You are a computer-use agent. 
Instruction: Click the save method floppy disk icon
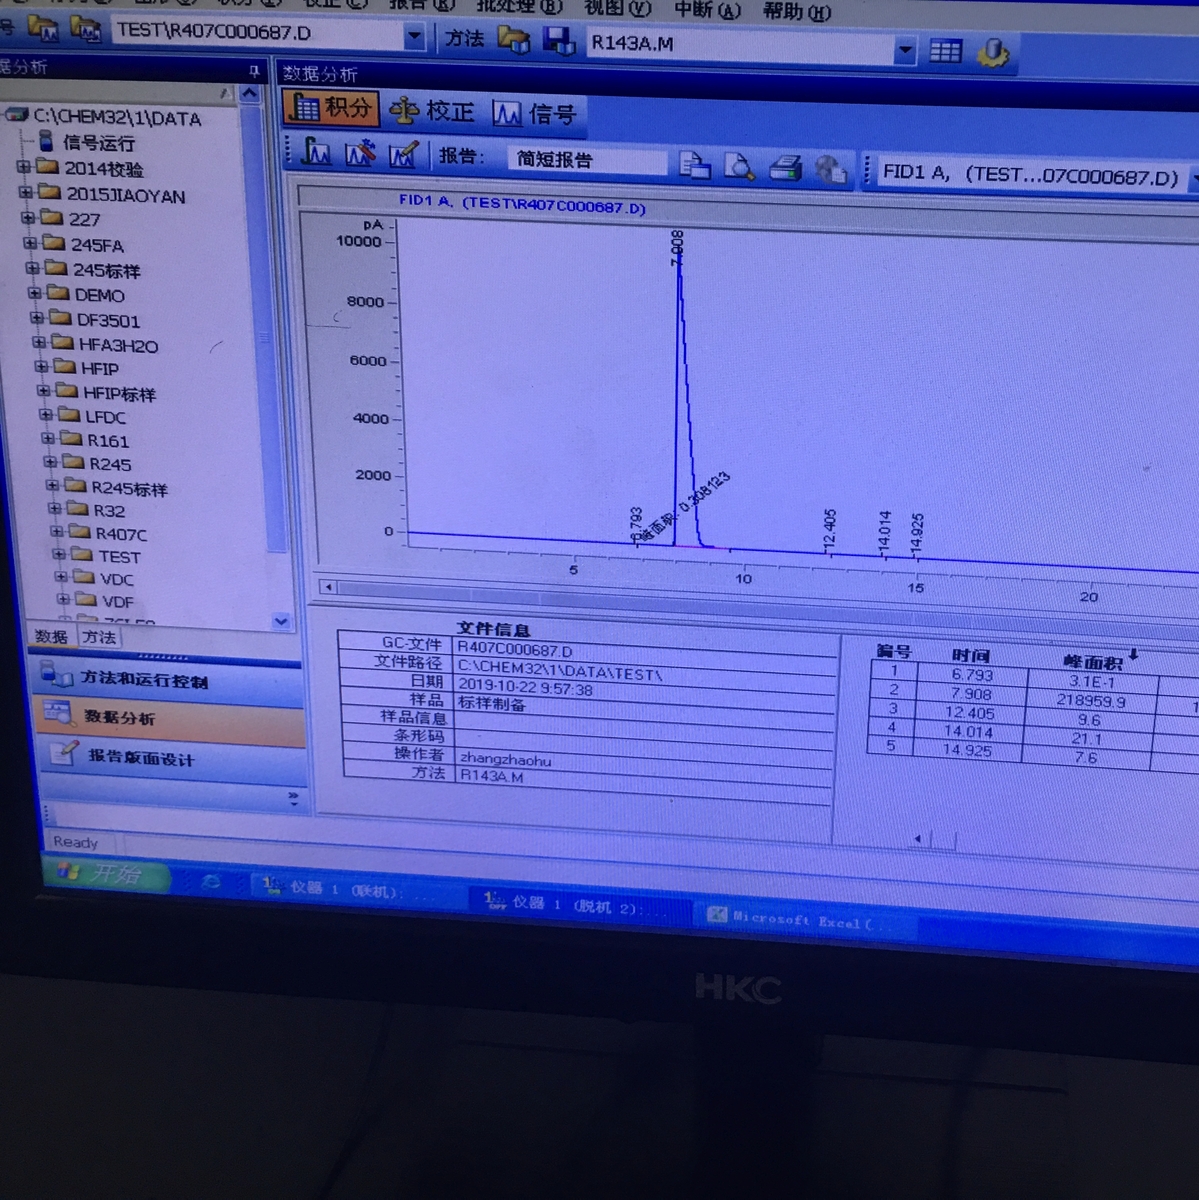558,40
